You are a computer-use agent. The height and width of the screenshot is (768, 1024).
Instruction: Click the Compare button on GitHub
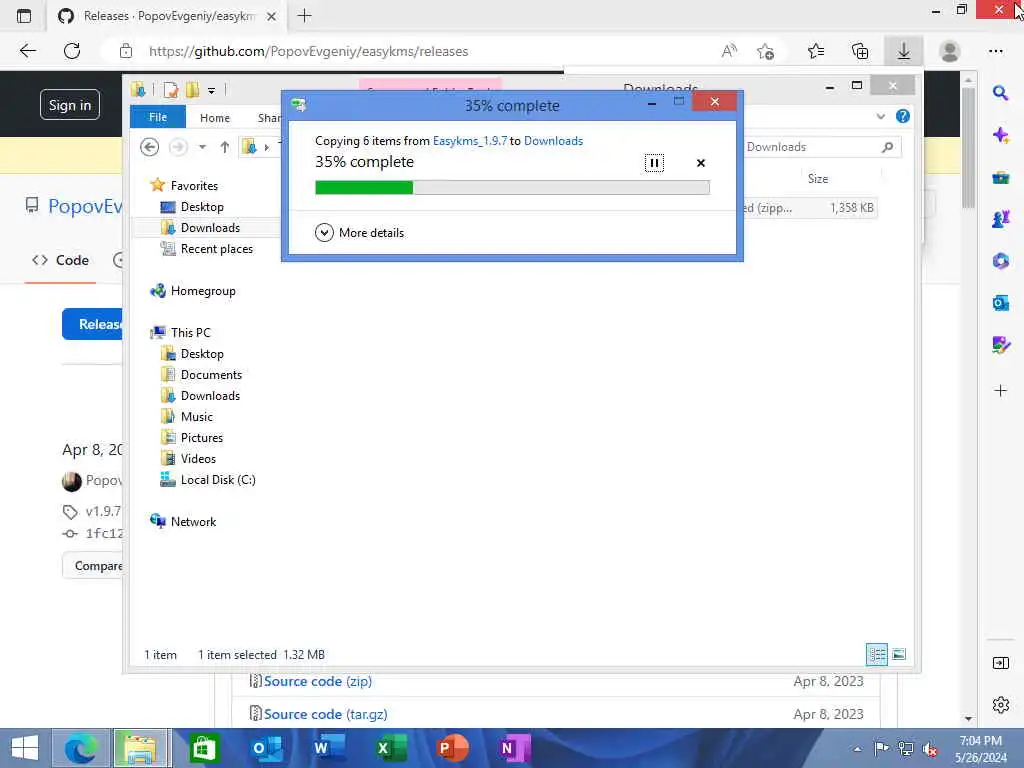[x=93, y=566]
